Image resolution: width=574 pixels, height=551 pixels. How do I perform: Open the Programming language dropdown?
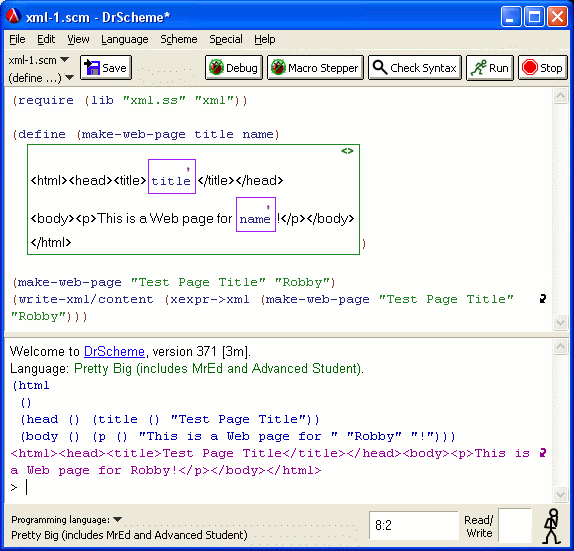tap(66, 520)
